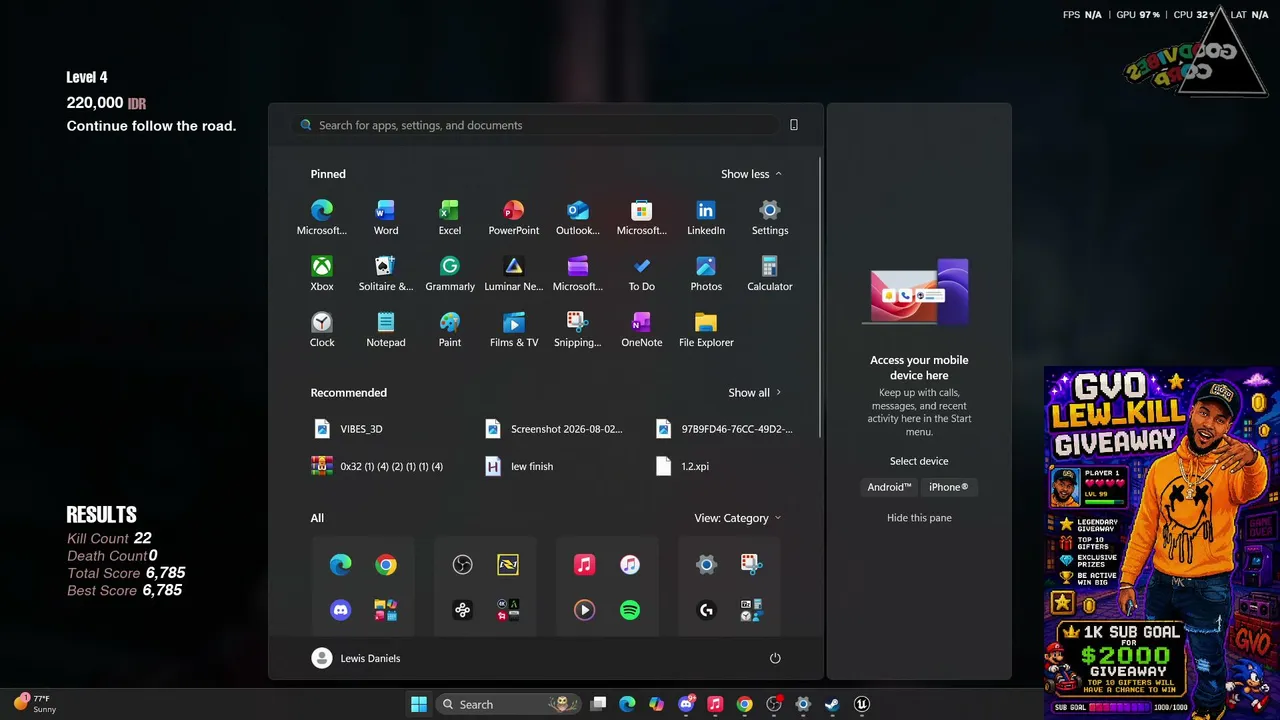Open Copilot from the taskbar

pos(656,704)
